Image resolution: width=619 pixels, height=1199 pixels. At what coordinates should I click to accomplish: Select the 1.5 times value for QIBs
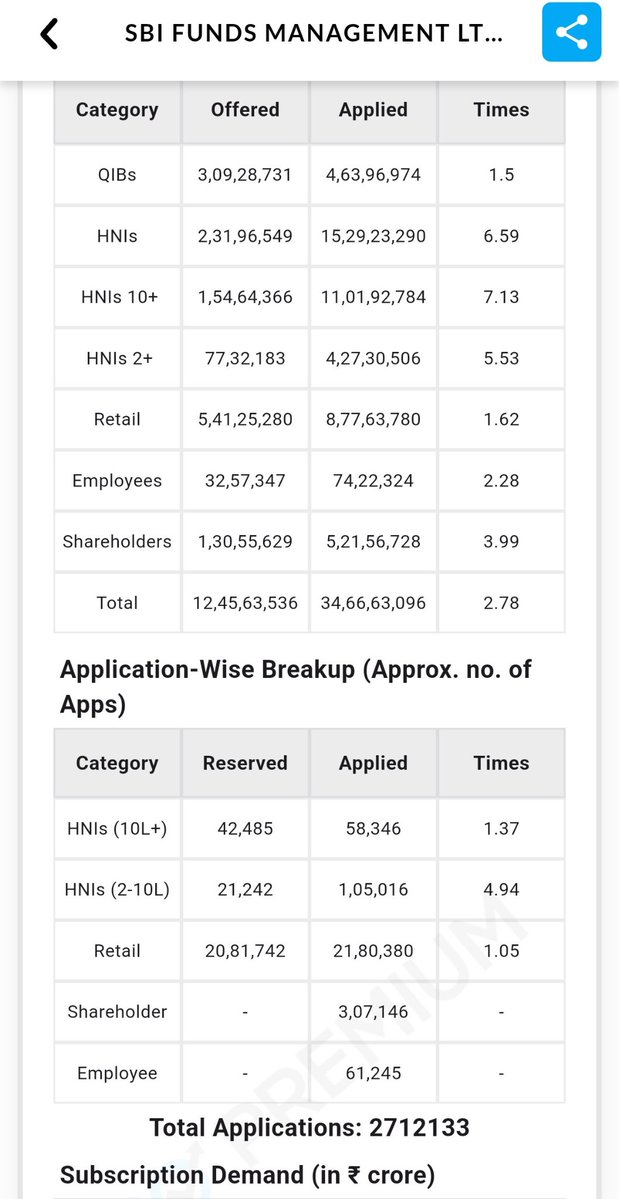[x=501, y=174]
